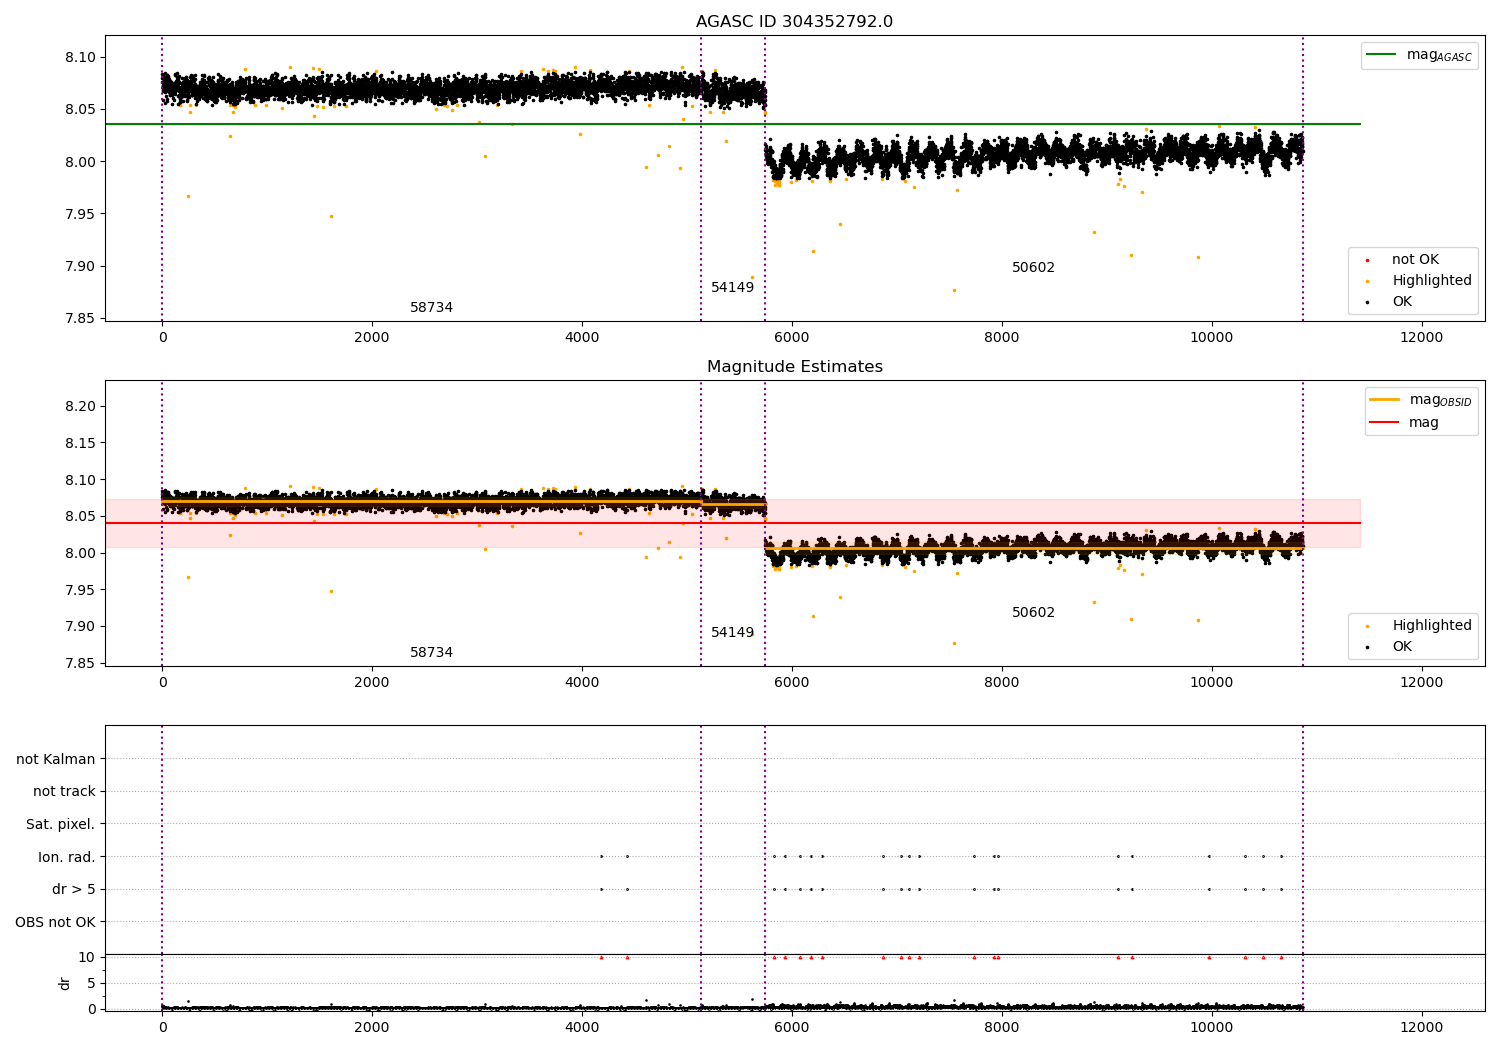Click red line sample beside mag legend entry

1385,423
